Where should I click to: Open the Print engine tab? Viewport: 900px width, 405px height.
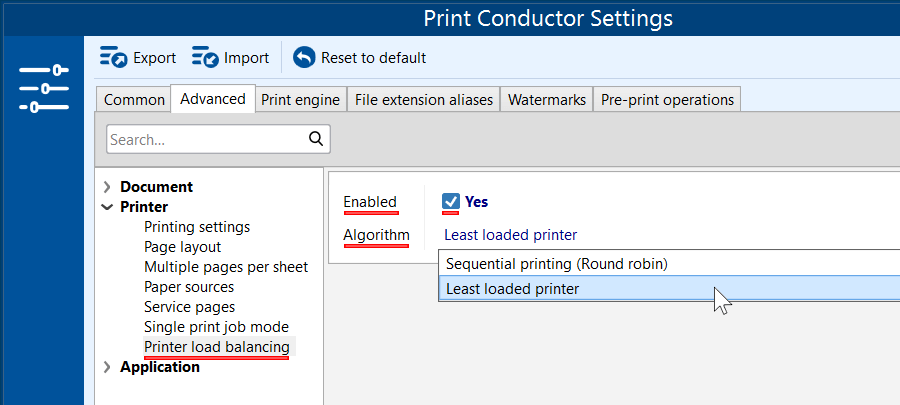[x=301, y=100]
